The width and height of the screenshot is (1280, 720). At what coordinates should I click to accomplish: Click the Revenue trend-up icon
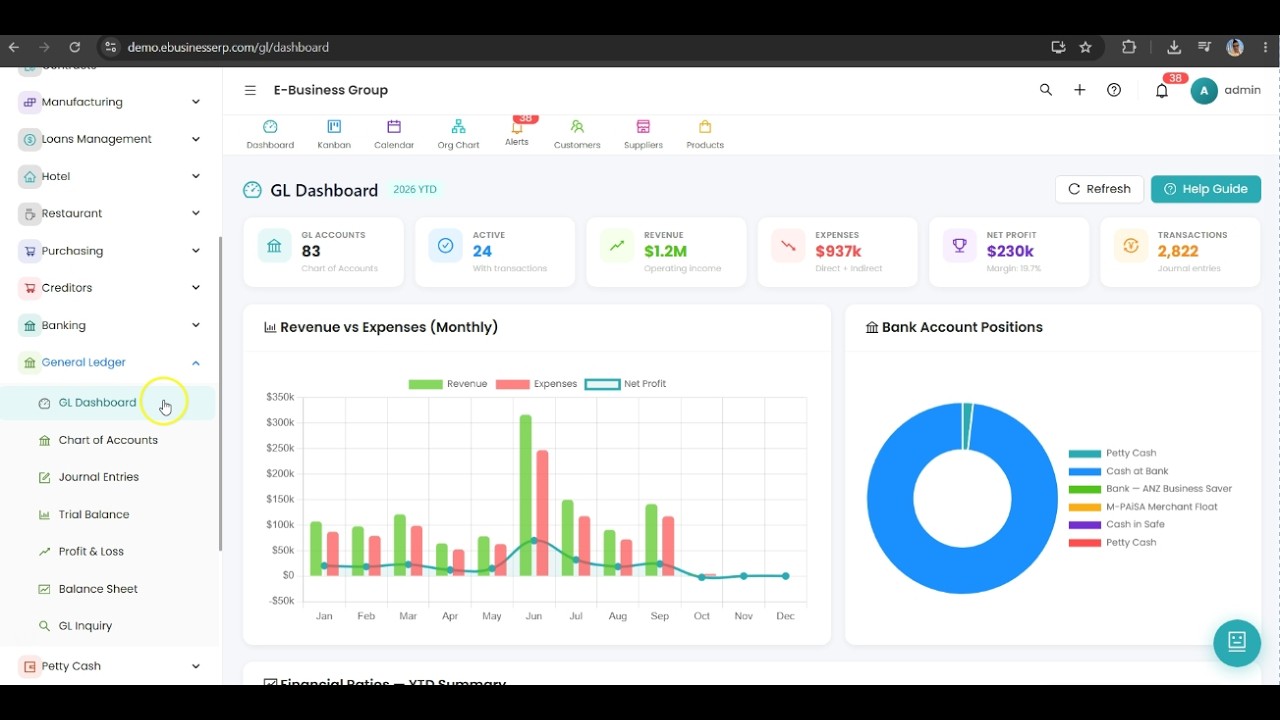(x=617, y=246)
